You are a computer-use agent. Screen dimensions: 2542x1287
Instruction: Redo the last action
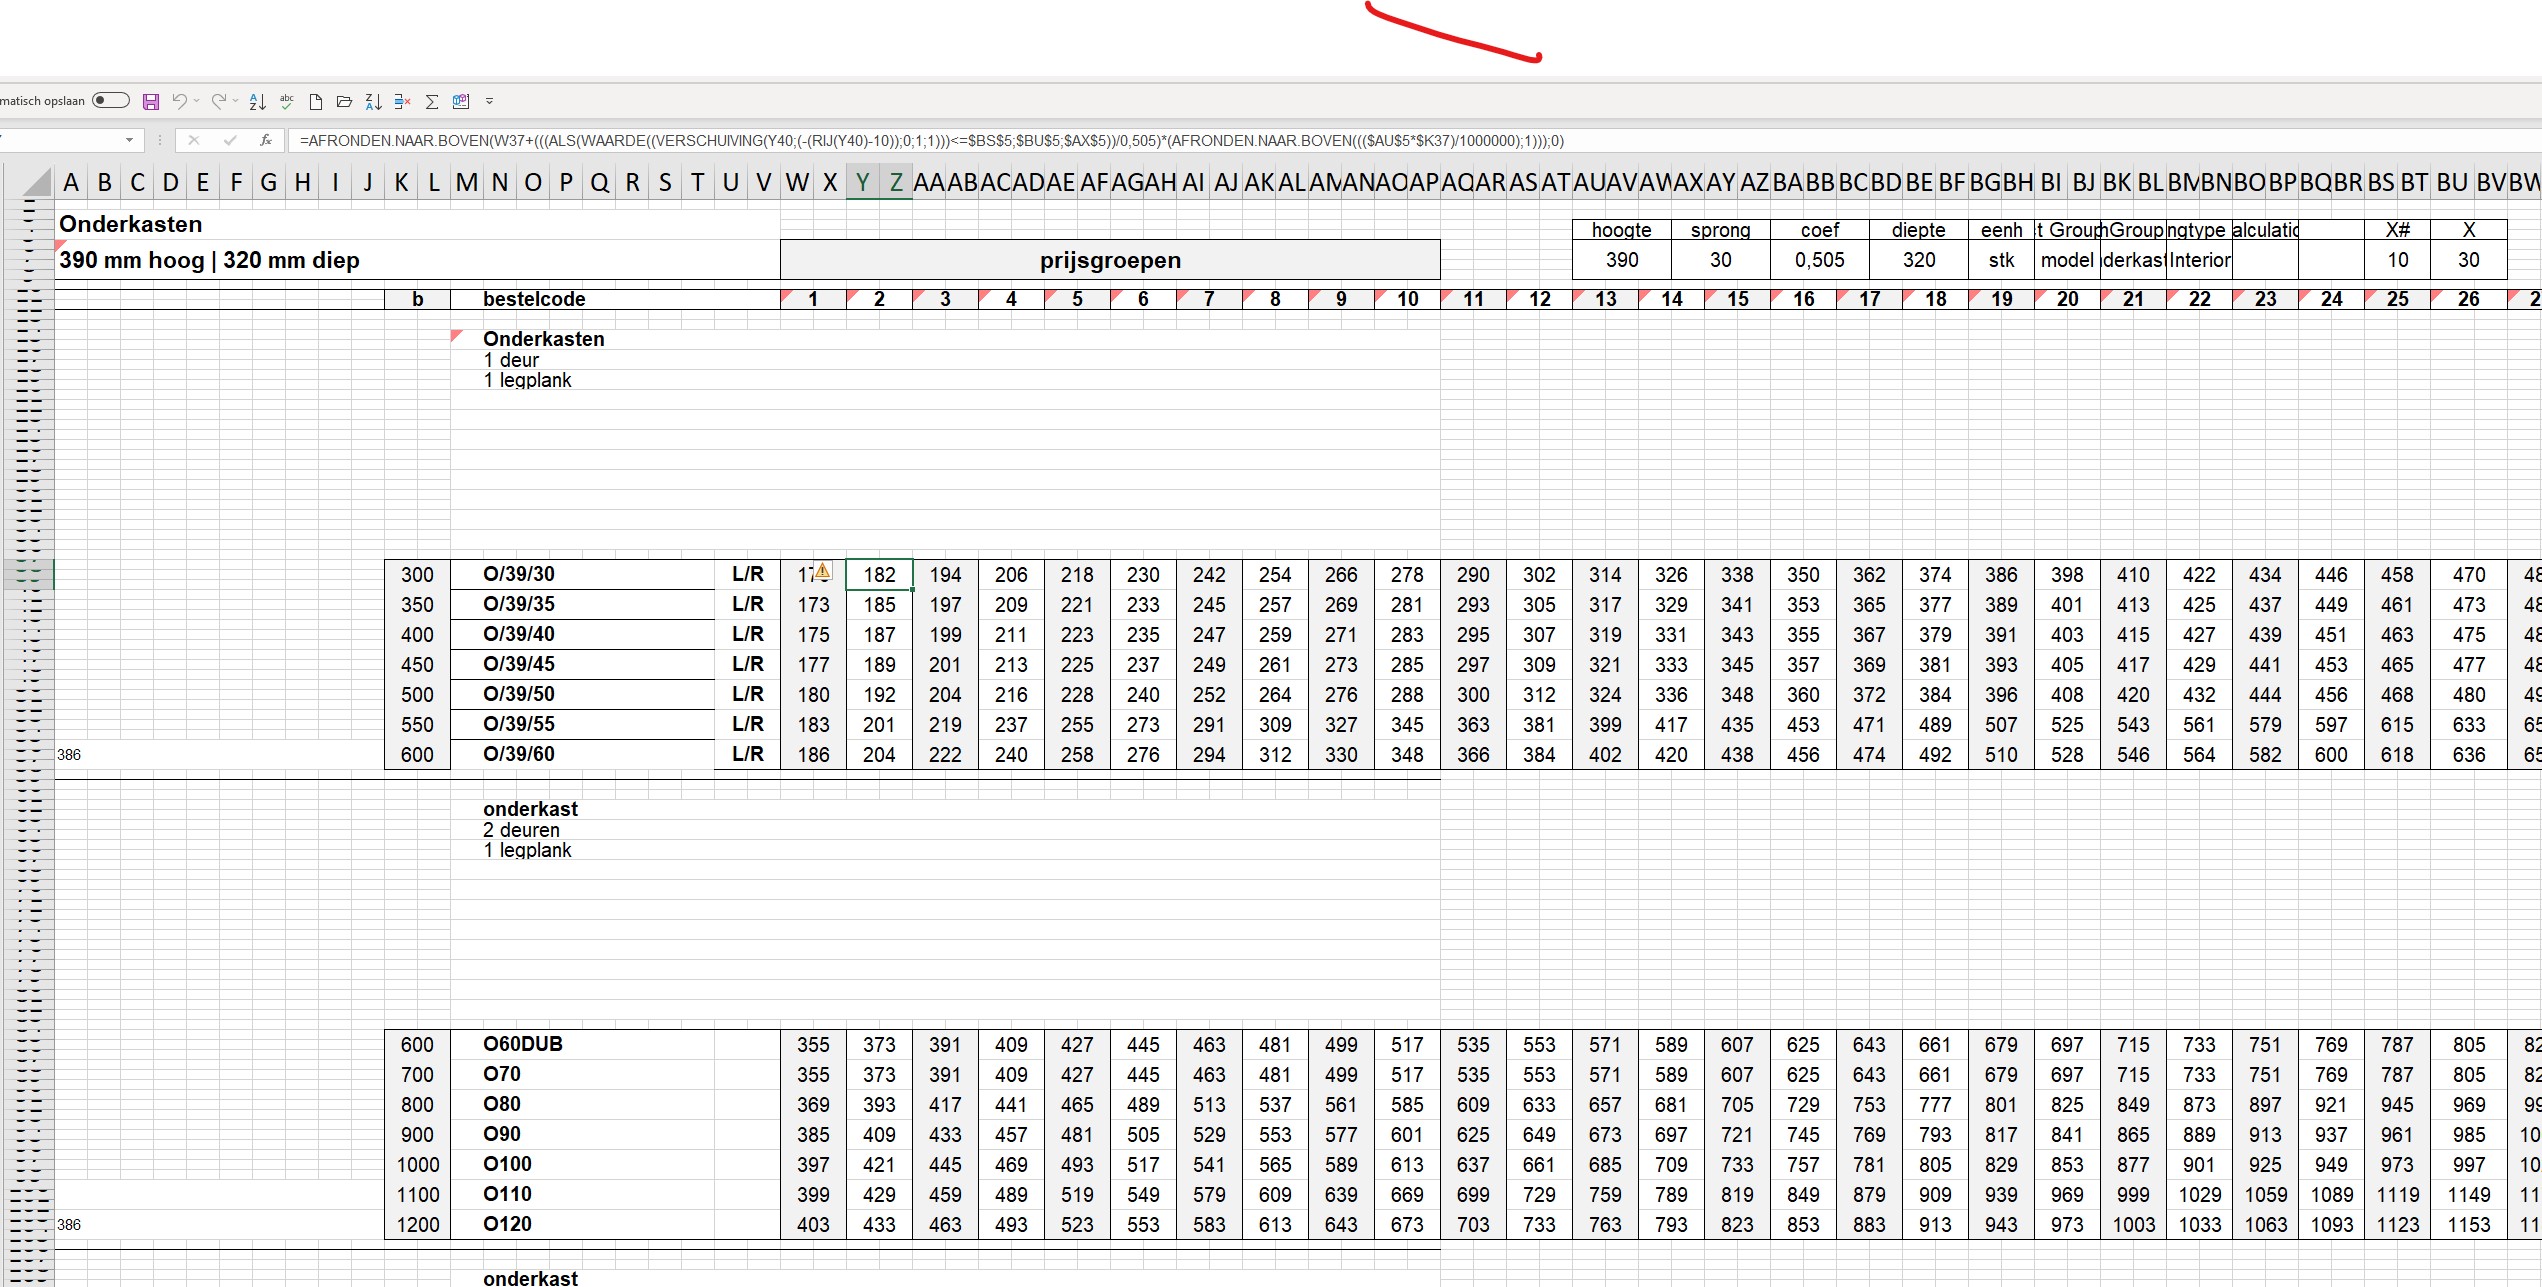click(220, 100)
